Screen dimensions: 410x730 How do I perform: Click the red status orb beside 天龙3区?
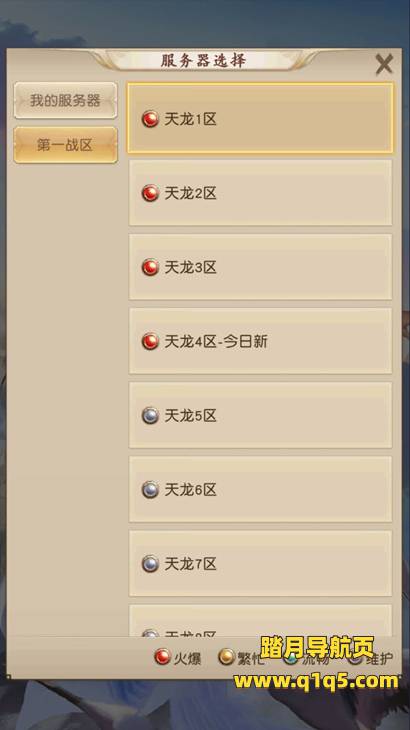[x=150, y=267]
